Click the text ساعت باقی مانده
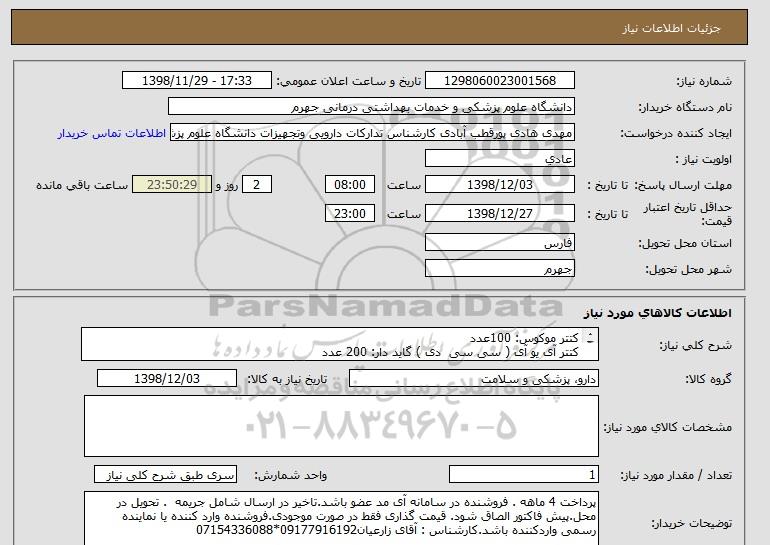Screen dimensions: 770x545 [82, 185]
